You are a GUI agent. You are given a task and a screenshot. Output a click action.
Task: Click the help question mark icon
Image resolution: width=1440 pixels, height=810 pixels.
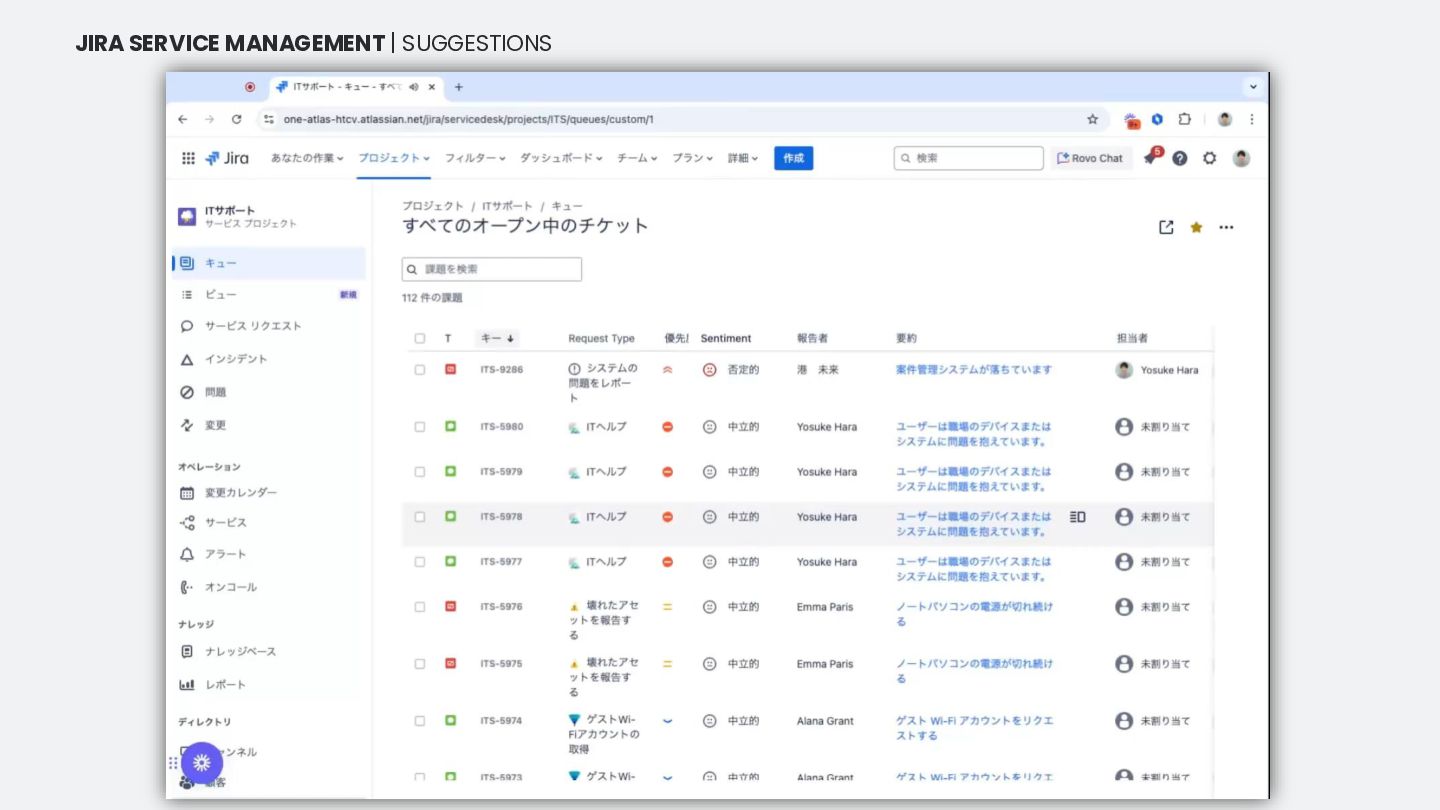[1180, 158]
